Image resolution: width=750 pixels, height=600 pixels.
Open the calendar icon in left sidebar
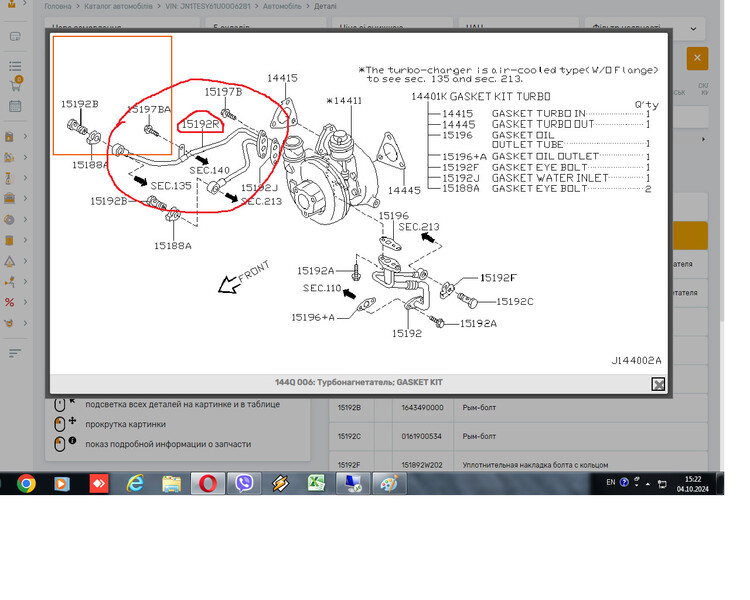tap(15, 105)
